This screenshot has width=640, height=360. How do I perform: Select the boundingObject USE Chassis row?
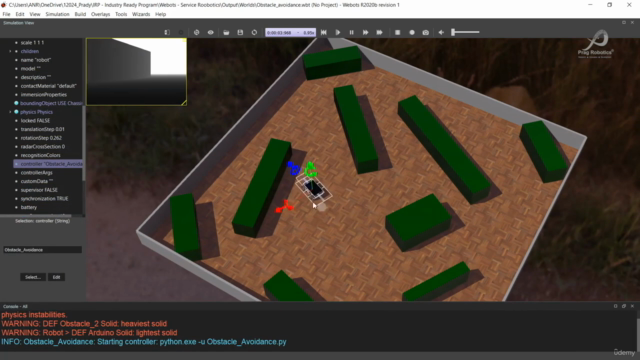pos(49,103)
